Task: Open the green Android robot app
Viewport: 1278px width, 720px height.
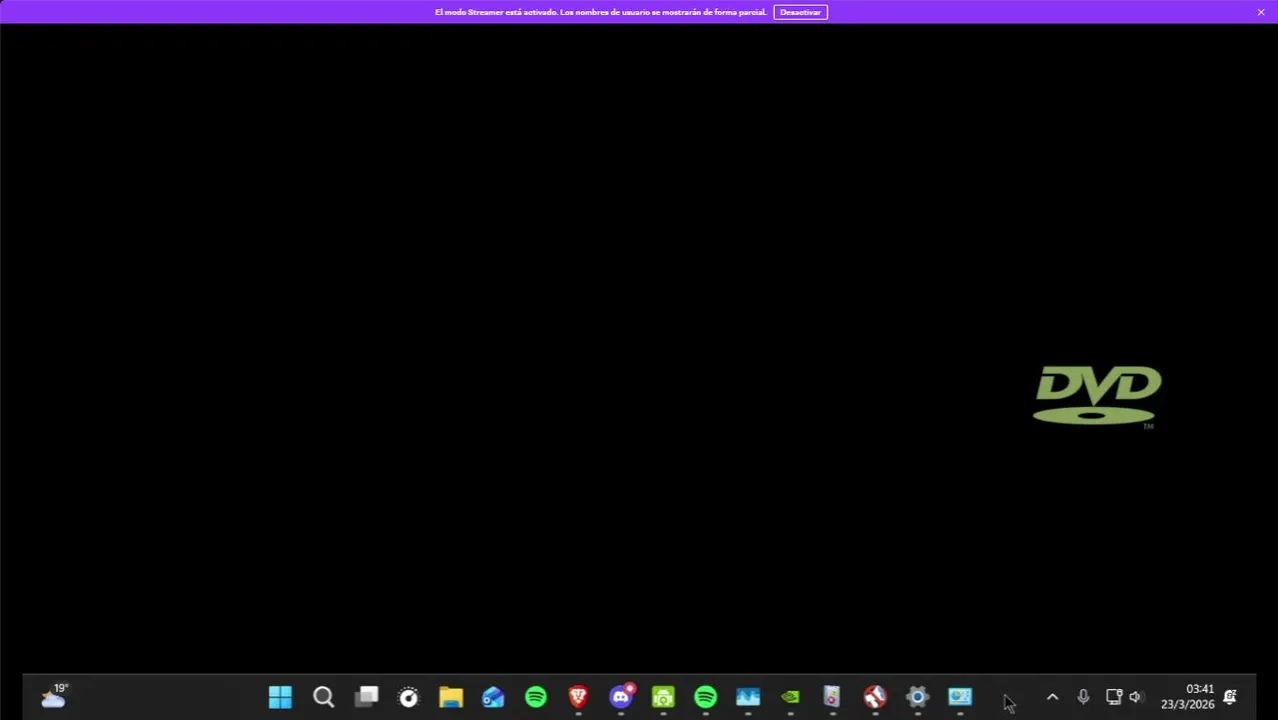Action: pos(663,697)
